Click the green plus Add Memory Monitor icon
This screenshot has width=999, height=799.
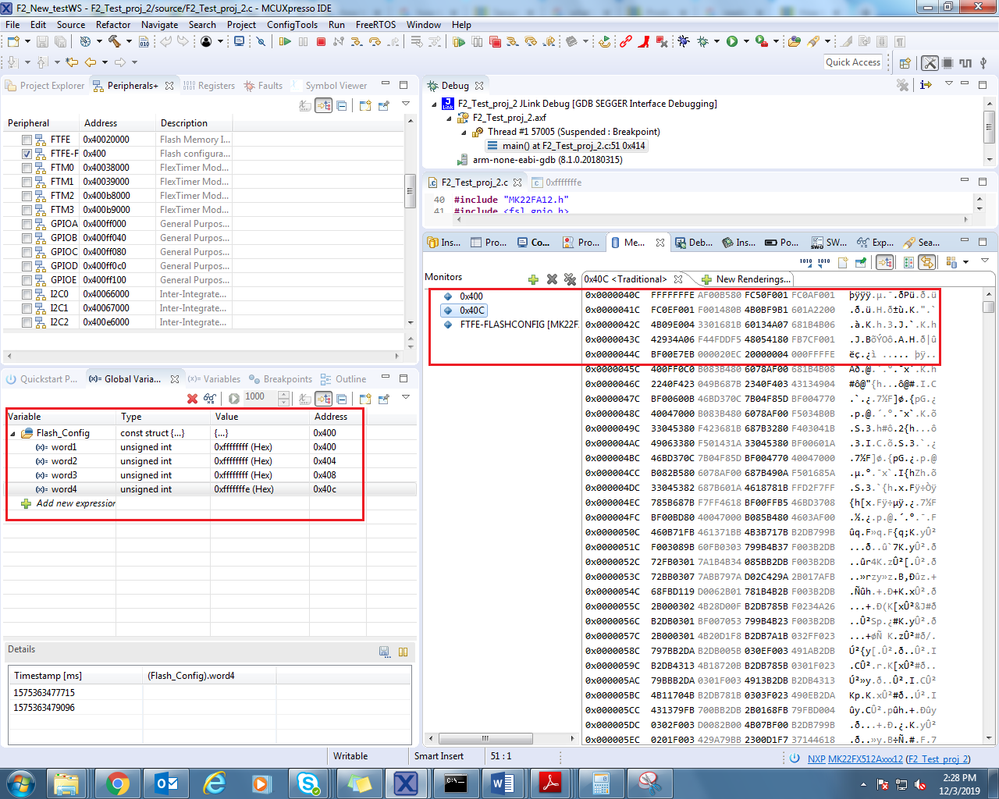(x=533, y=279)
